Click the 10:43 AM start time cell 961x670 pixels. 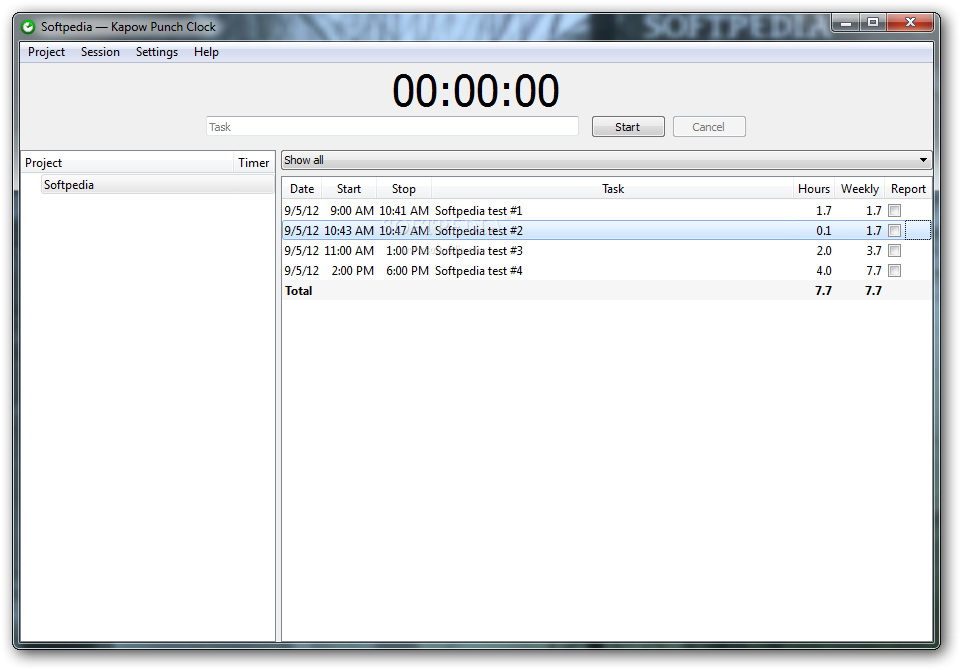(x=349, y=230)
